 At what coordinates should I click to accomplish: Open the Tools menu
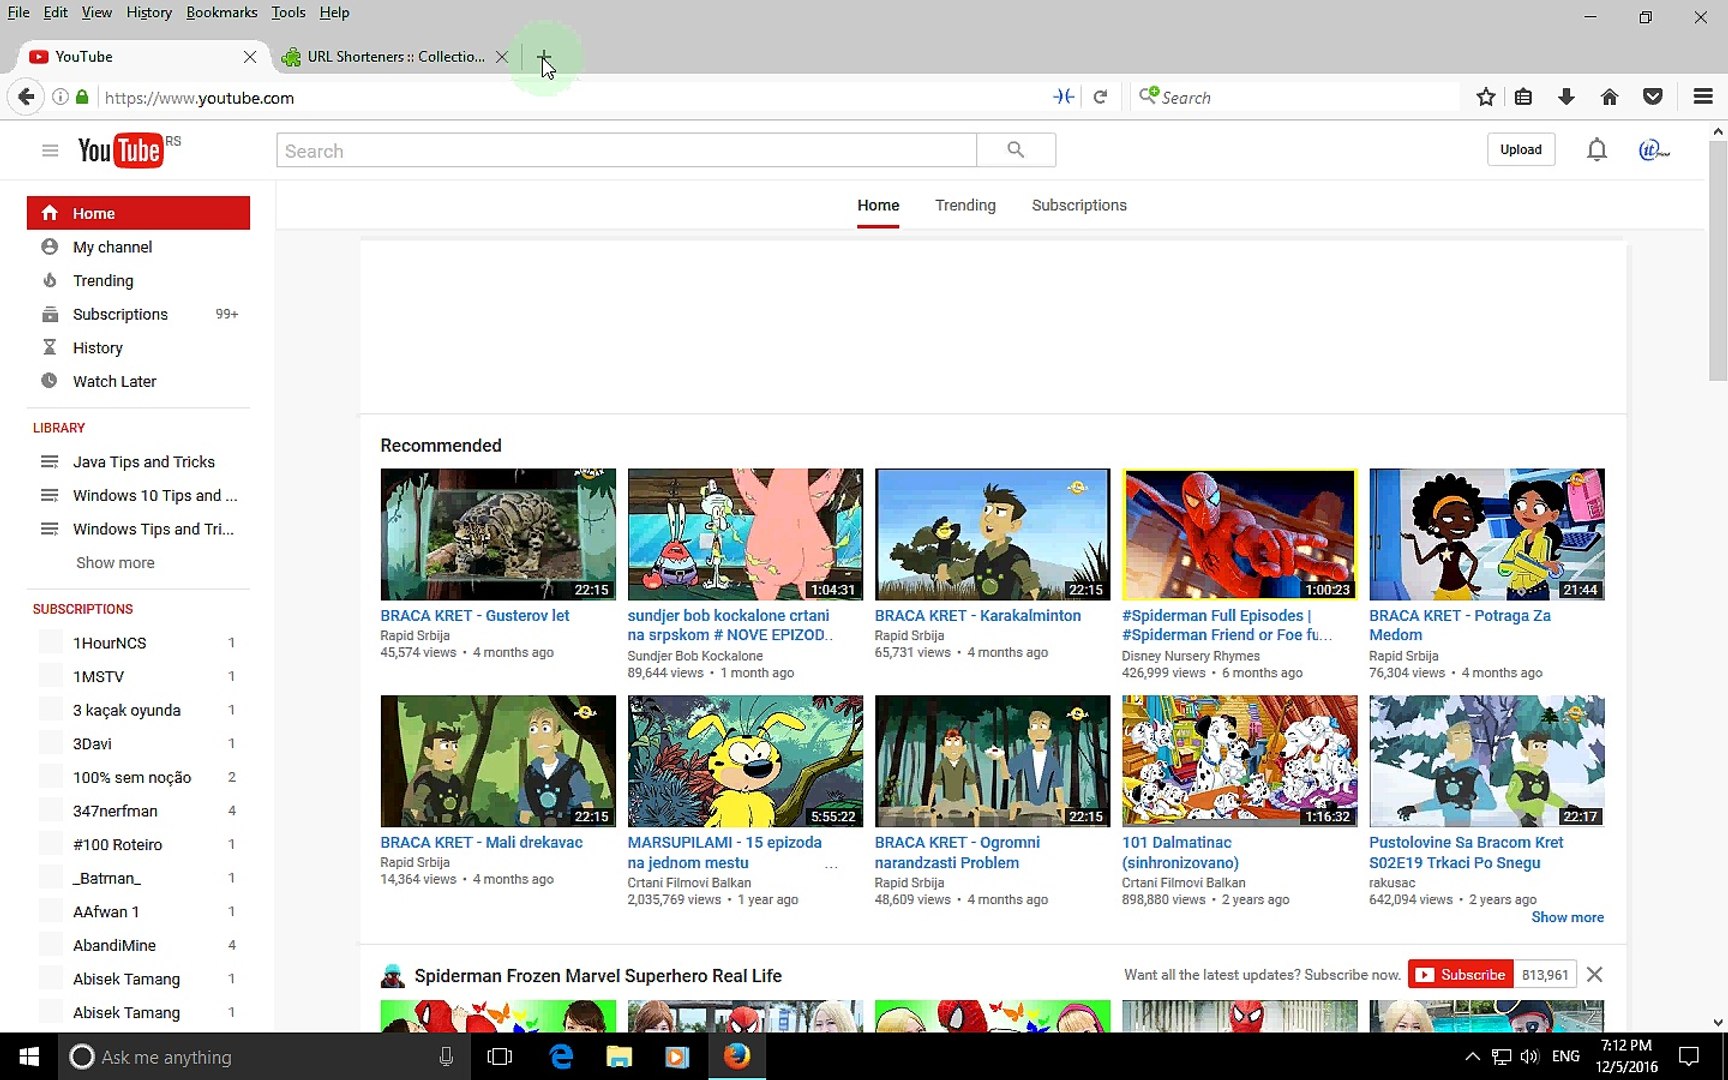(x=288, y=13)
